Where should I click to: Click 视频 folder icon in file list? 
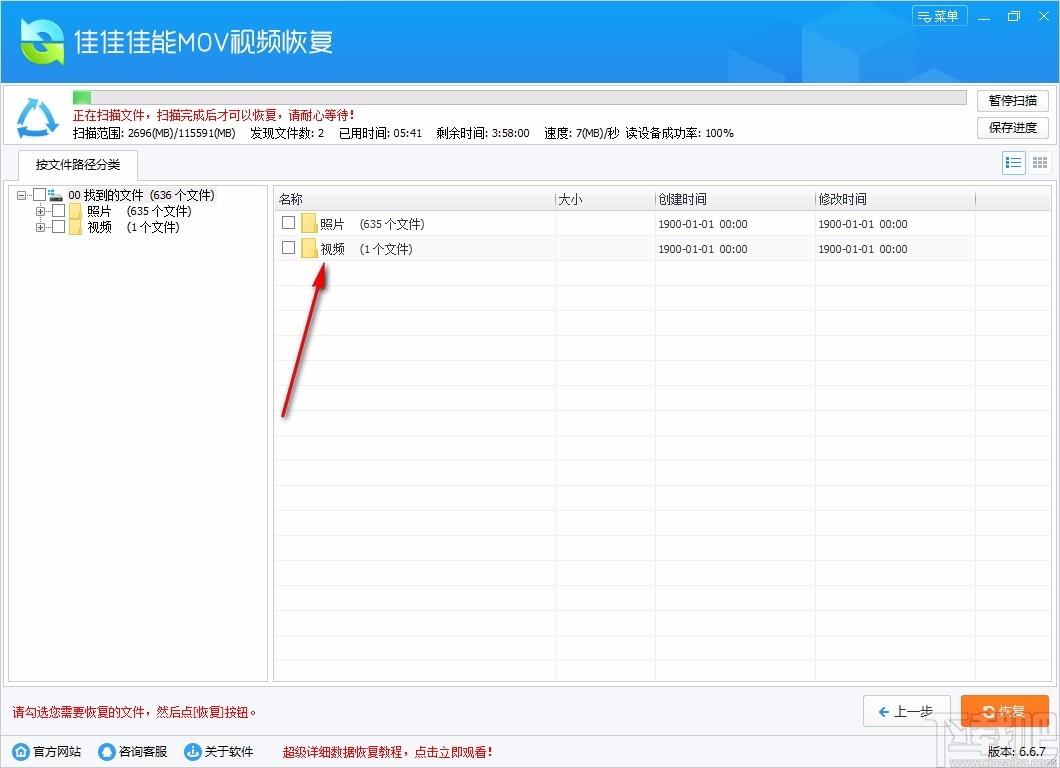click(x=309, y=248)
